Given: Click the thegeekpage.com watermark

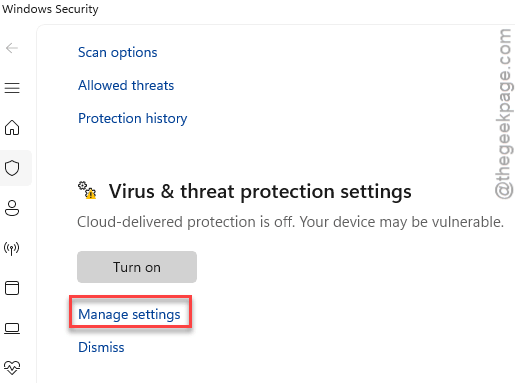Looking at the screenshot, I should [x=504, y=114].
